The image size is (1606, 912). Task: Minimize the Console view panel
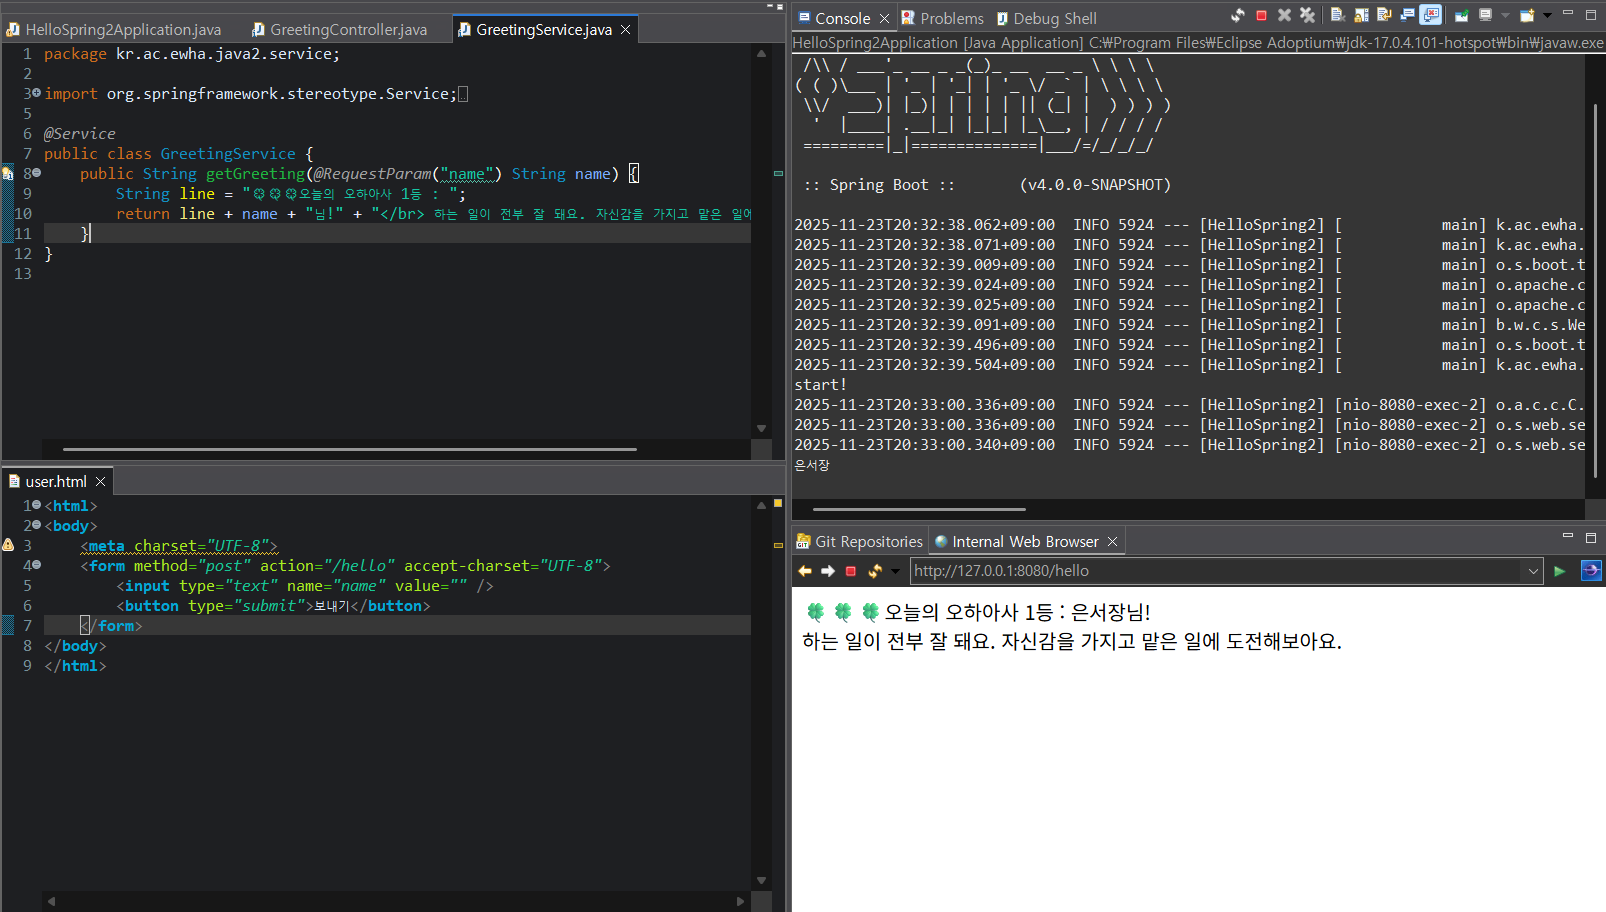(1568, 13)
